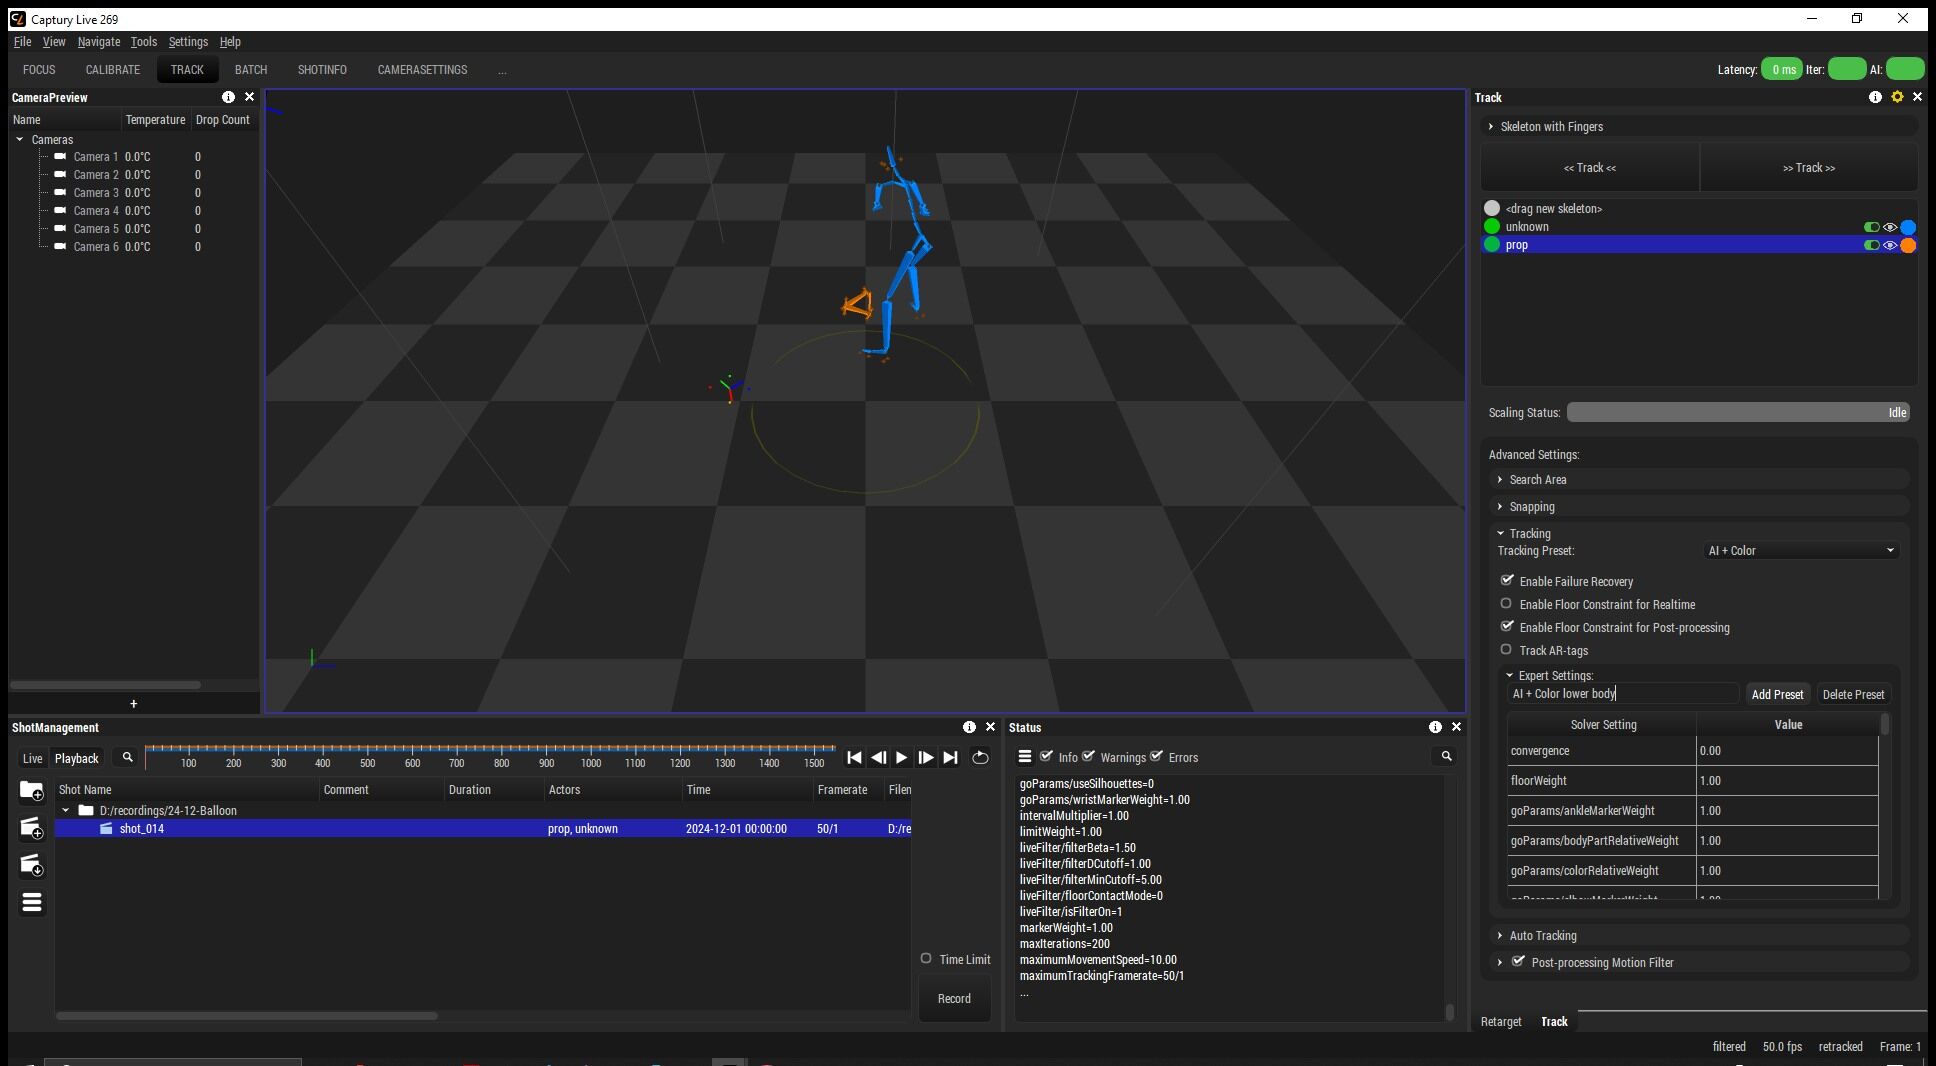Switch to the CALIBRATE tab
Viewport: 1936px width, 1066px height.
tap(112, 70)
